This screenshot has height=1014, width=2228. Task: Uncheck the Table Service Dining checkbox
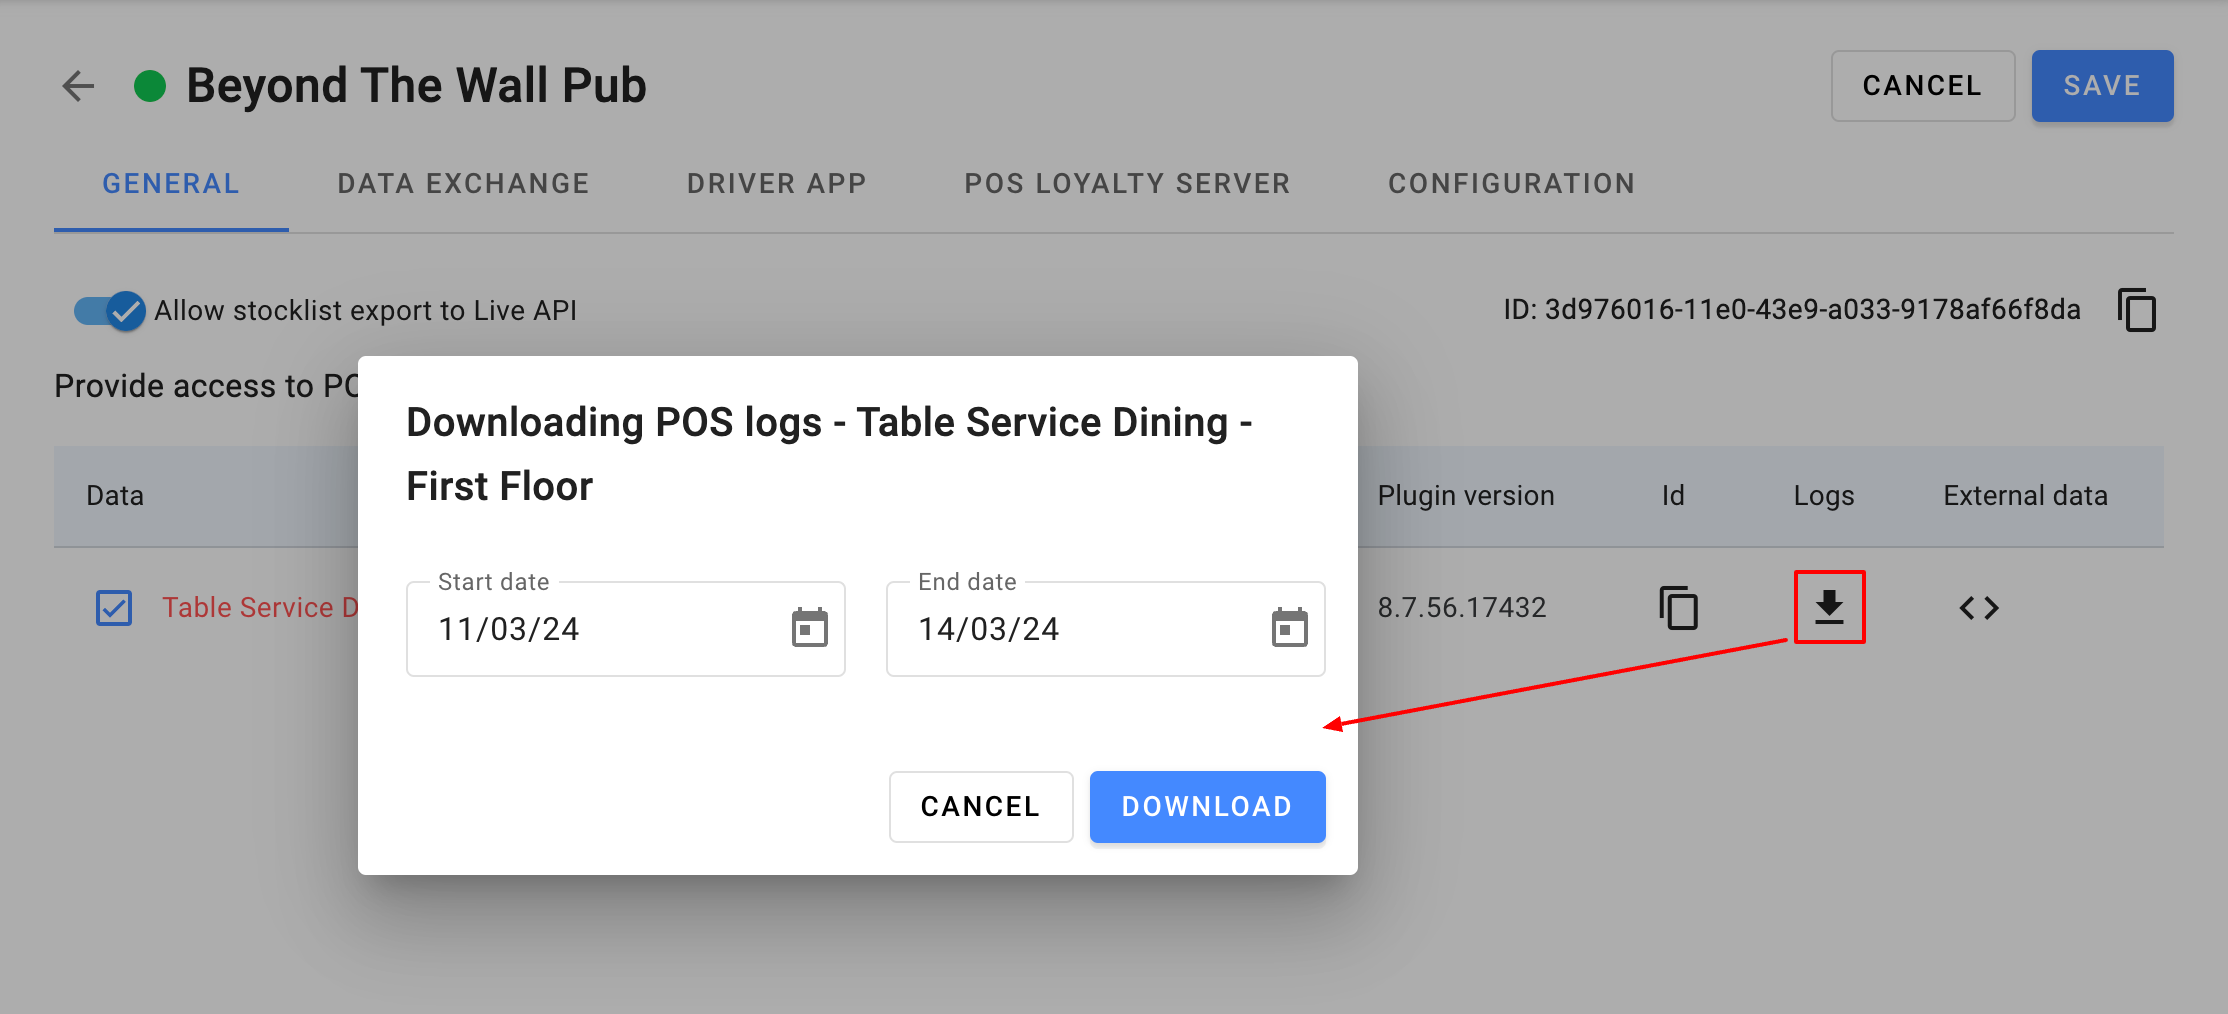coord(114,608)
